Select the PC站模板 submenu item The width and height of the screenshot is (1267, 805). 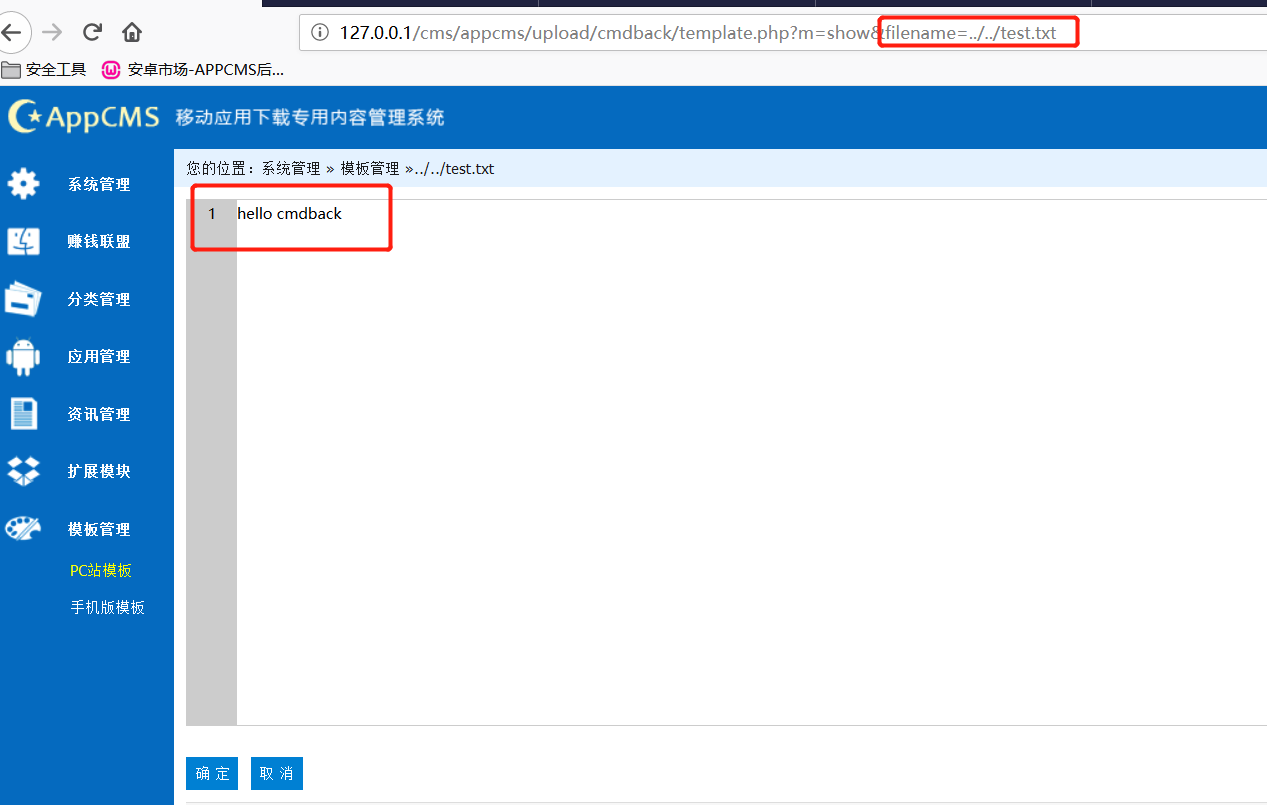[101, 571]
